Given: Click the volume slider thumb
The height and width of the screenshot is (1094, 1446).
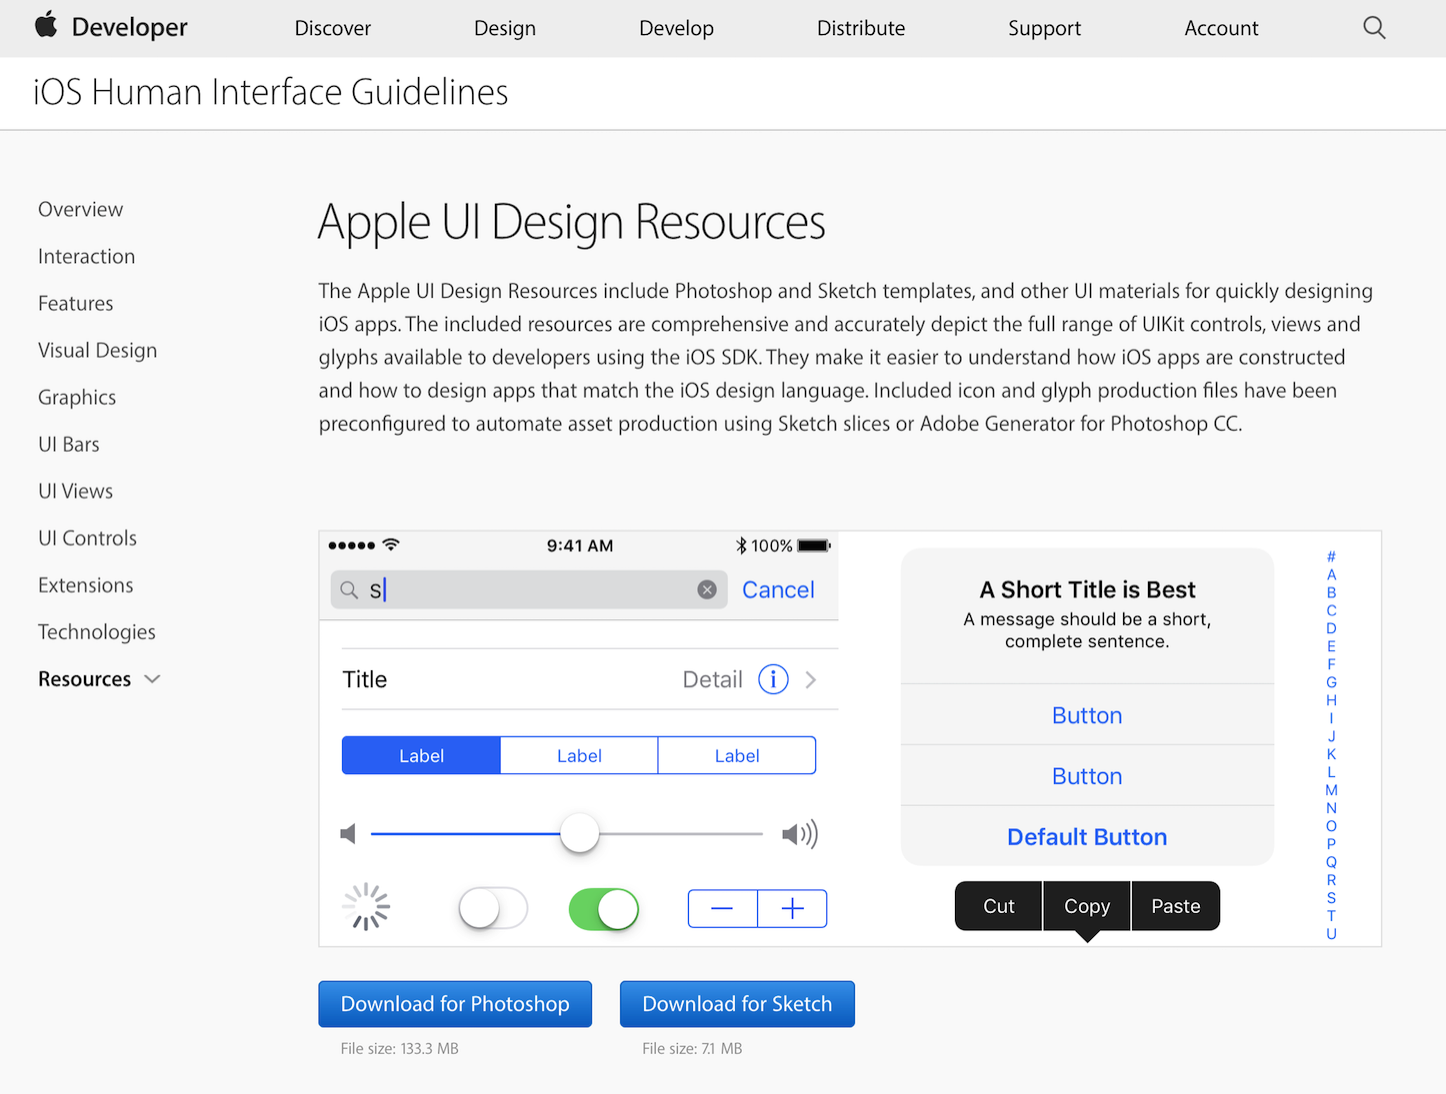Looking at the screenshot, I should pos(579,833).
